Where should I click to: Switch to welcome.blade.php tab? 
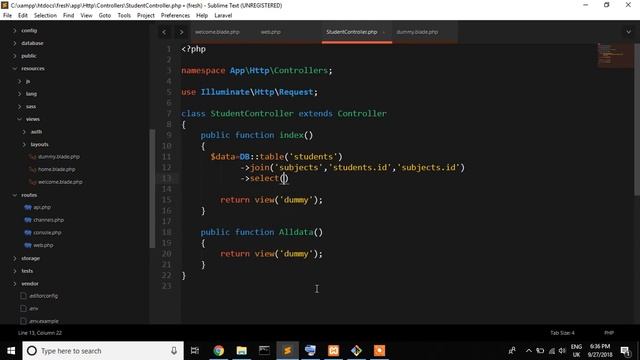coord(217,32)
